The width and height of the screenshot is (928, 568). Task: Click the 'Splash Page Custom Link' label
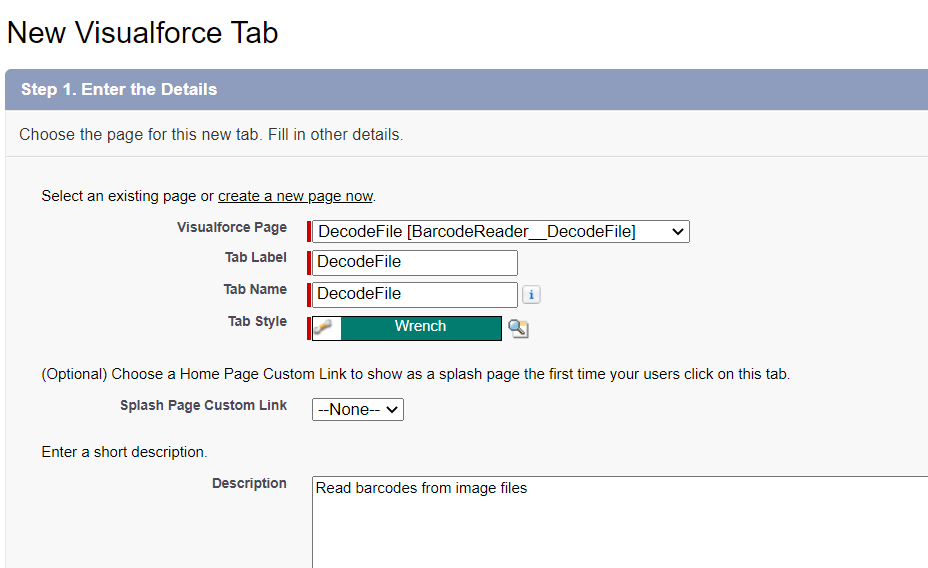click(x=203, y=405)
